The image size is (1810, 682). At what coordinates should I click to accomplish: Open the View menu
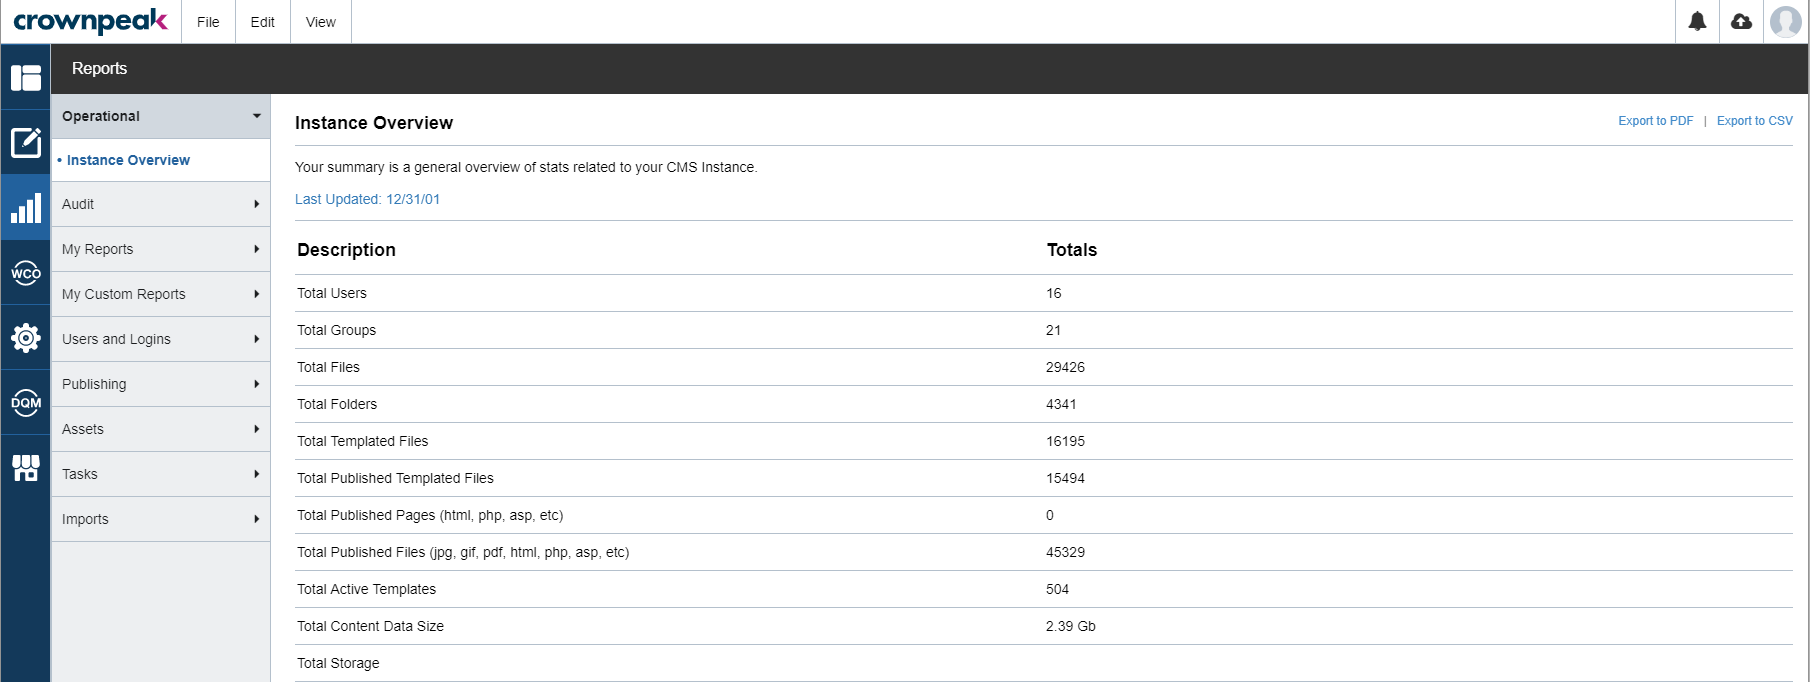321,22
